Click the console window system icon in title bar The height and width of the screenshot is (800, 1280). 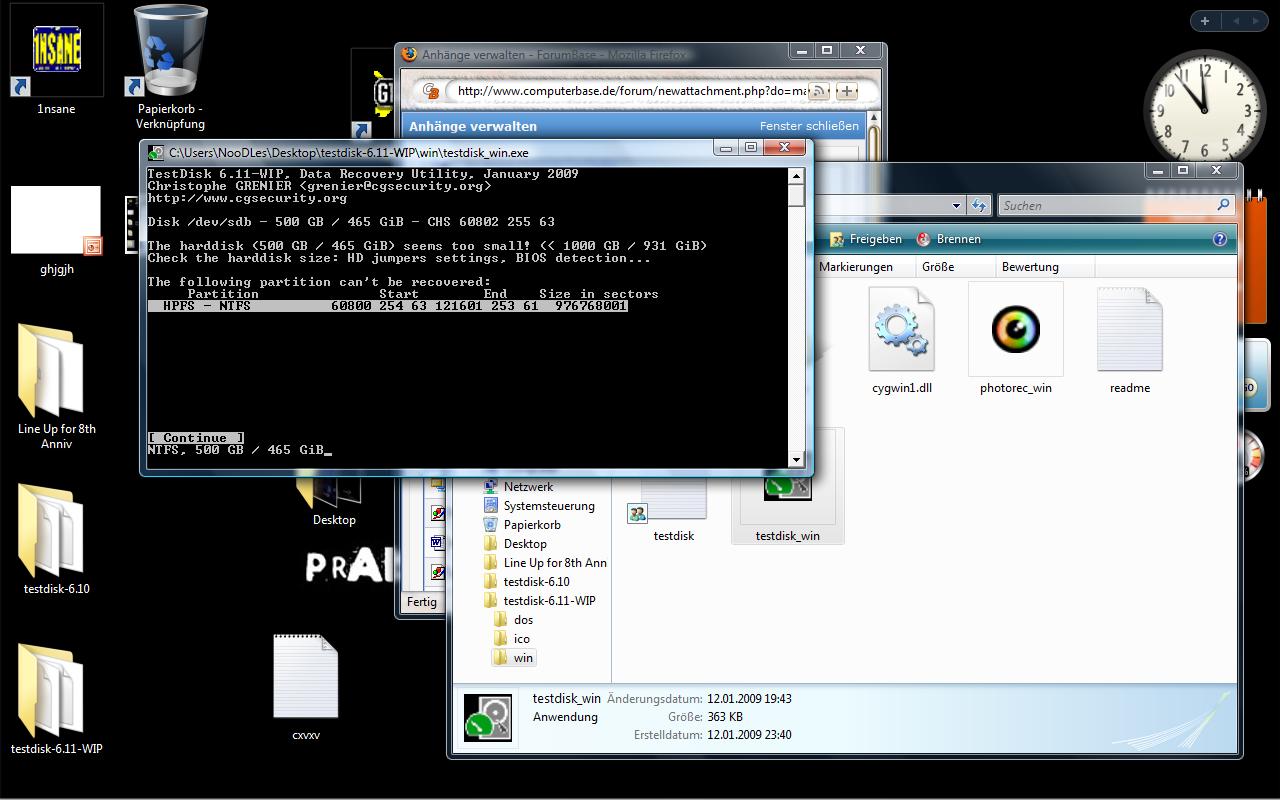click(155, 153)
